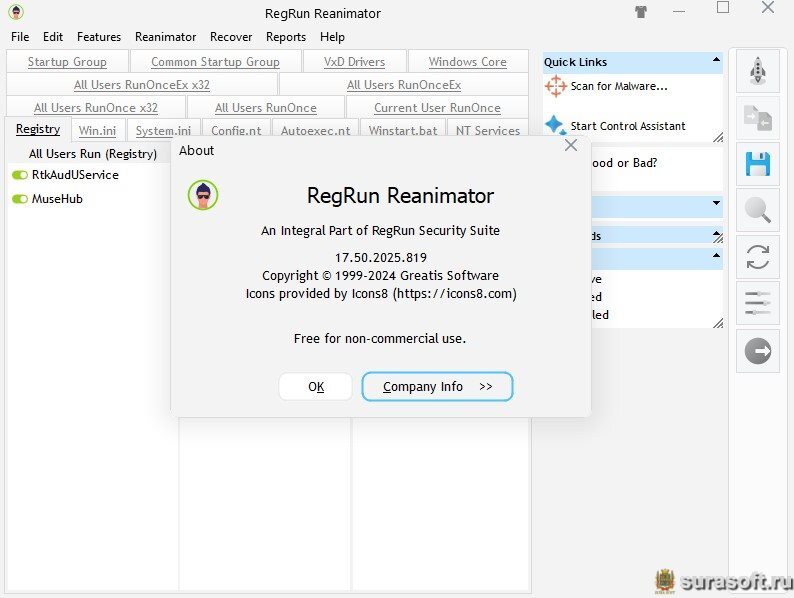The width and height of the screenshot is (794, 598).
Task: Select MuseHub entry in list
Action: [x=57, y=199]
